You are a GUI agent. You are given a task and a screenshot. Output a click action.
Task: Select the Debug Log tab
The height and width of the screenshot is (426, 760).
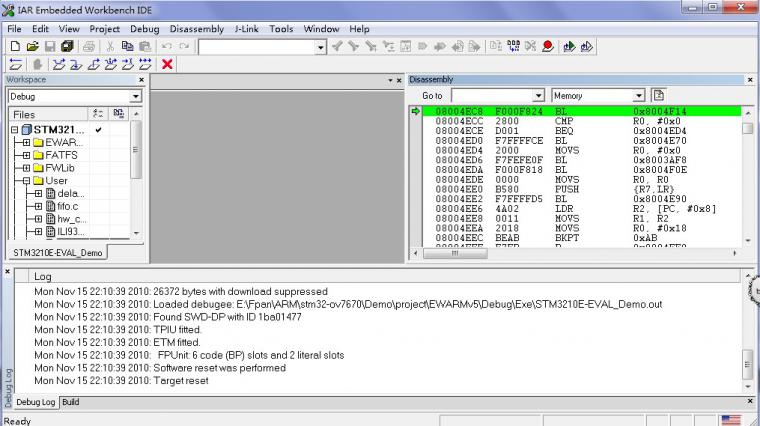point(35,402)
